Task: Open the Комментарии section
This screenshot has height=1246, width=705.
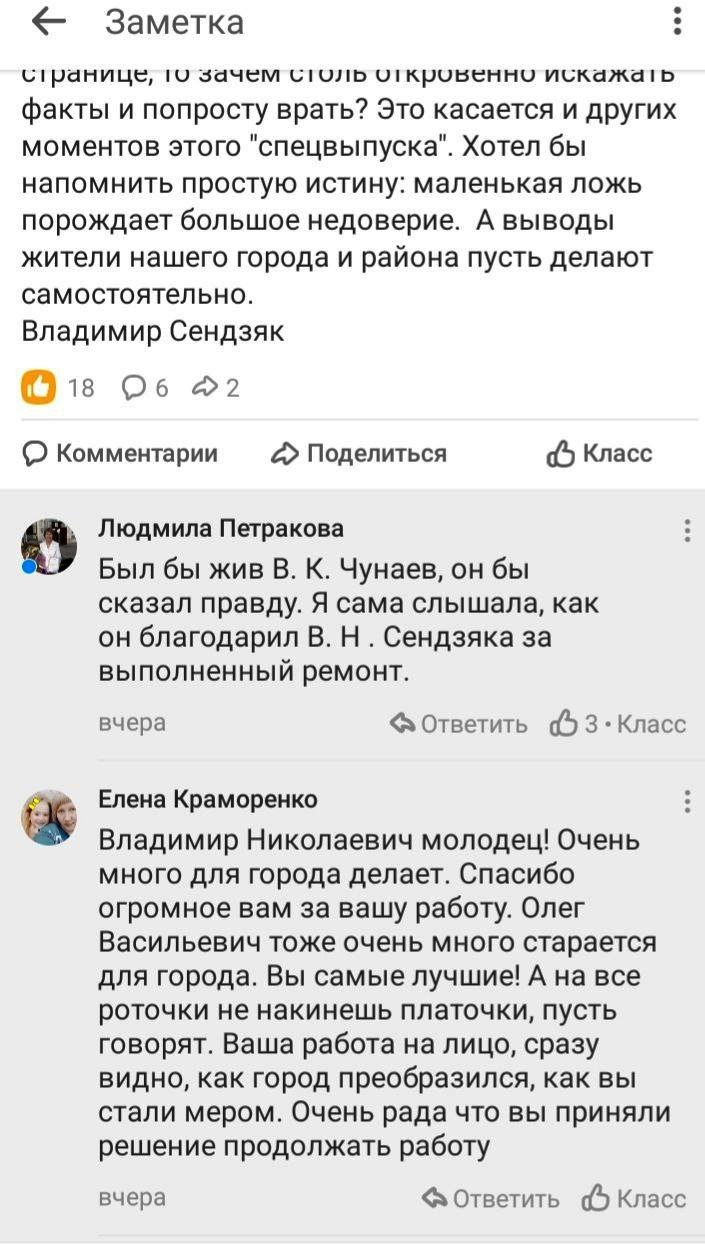Action: [x=120, y=454]
